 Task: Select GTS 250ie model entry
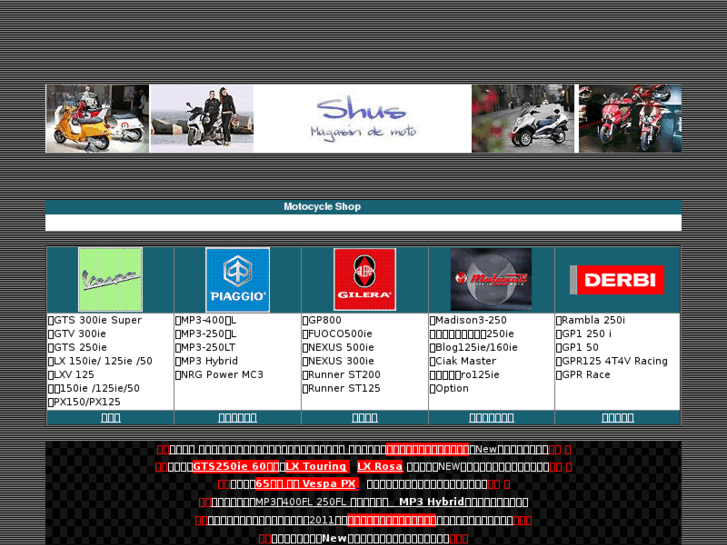click(x=77, y=347)
